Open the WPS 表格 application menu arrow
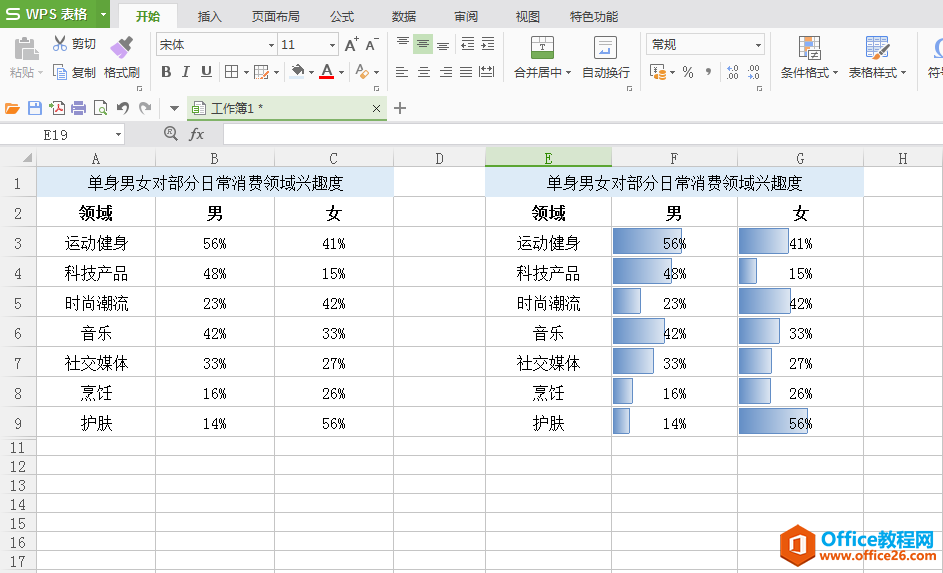This screenshot has height=573, width=943. tap(103, 14)
